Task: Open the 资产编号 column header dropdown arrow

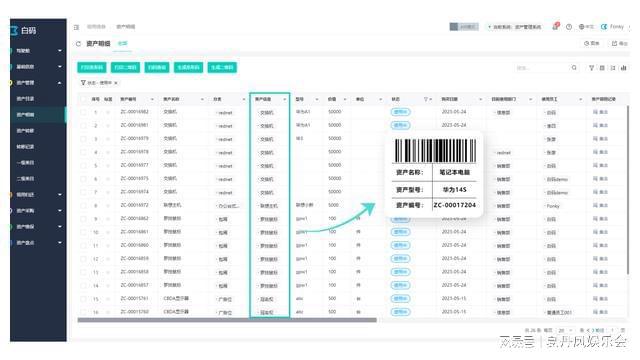Action: point(152,100)
